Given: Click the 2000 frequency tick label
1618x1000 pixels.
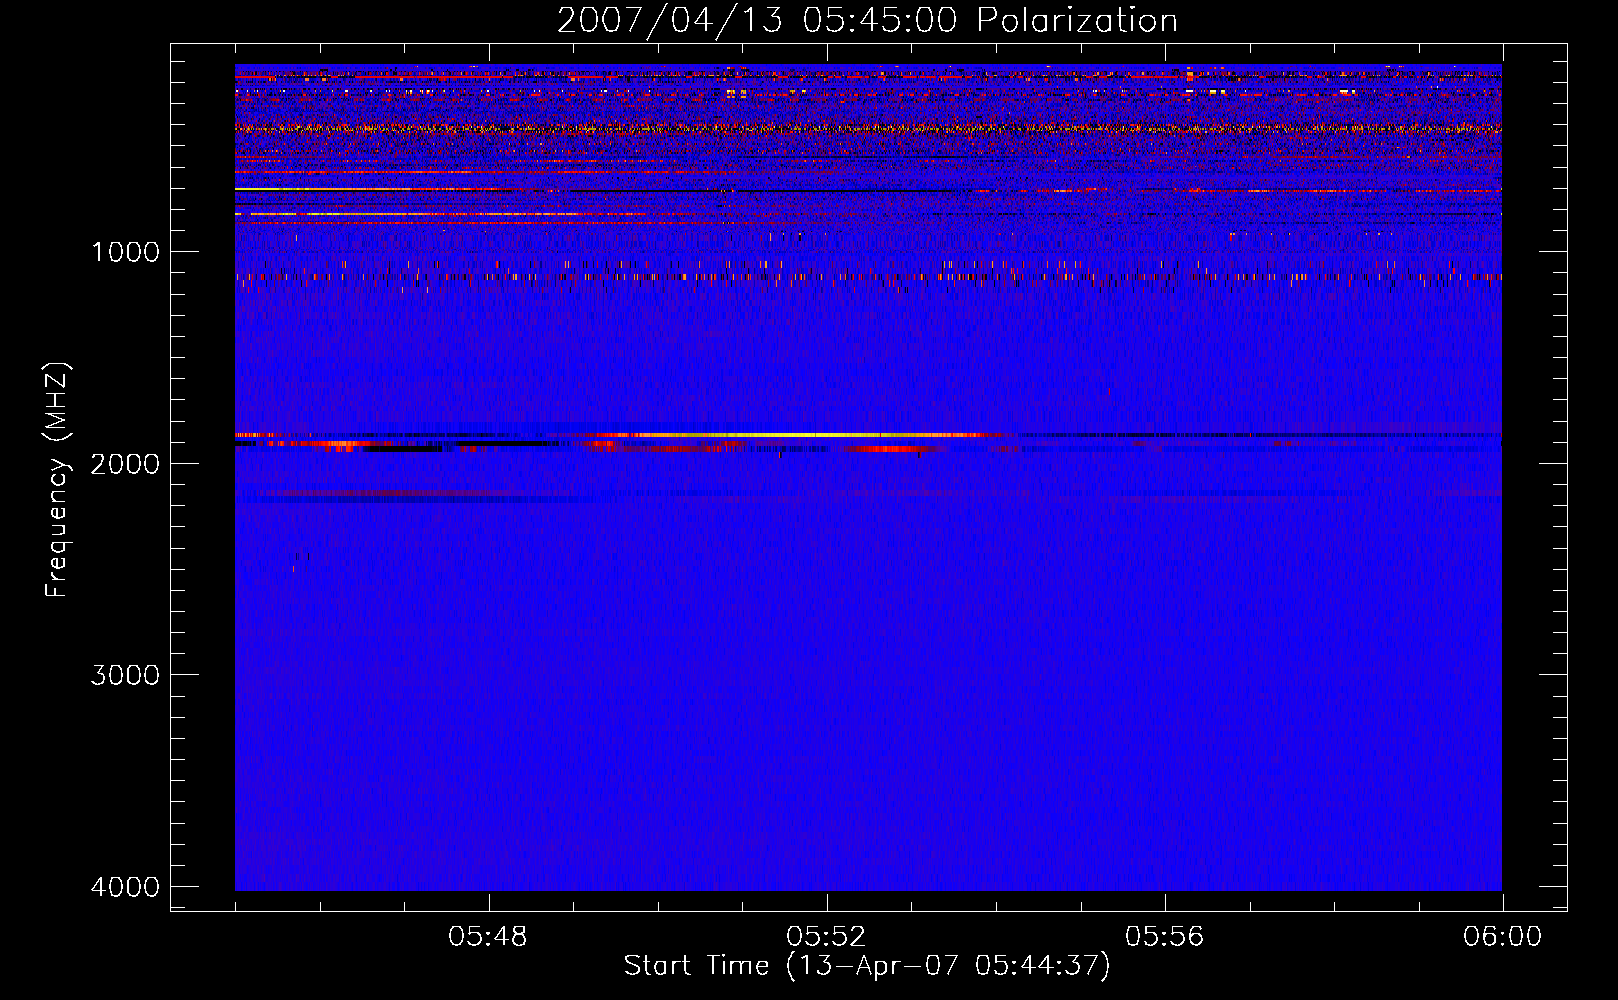Looking at the screenshot, I should click(125, 463).
